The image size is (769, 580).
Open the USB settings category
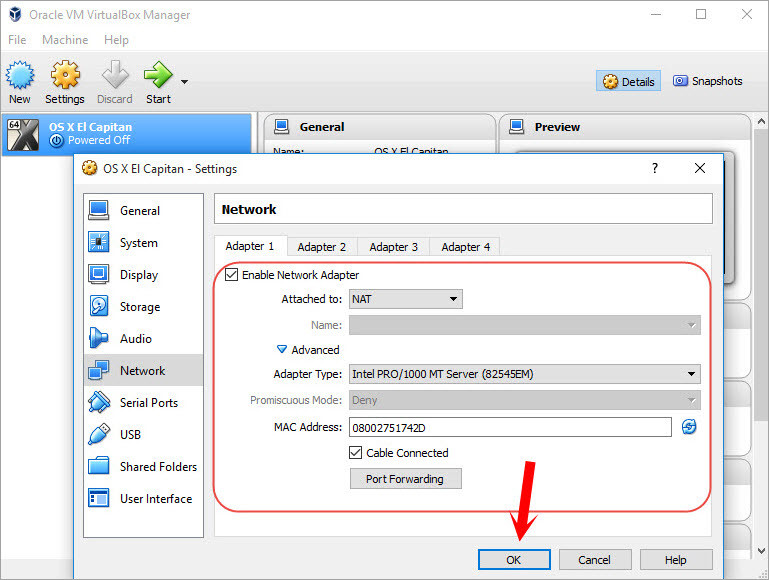[143, 434]
